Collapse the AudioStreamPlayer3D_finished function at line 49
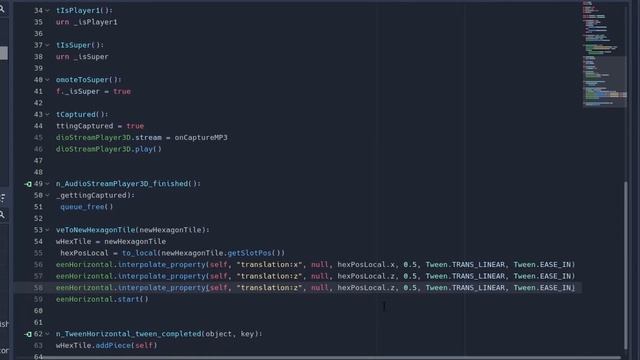 (x=47, y=184)
